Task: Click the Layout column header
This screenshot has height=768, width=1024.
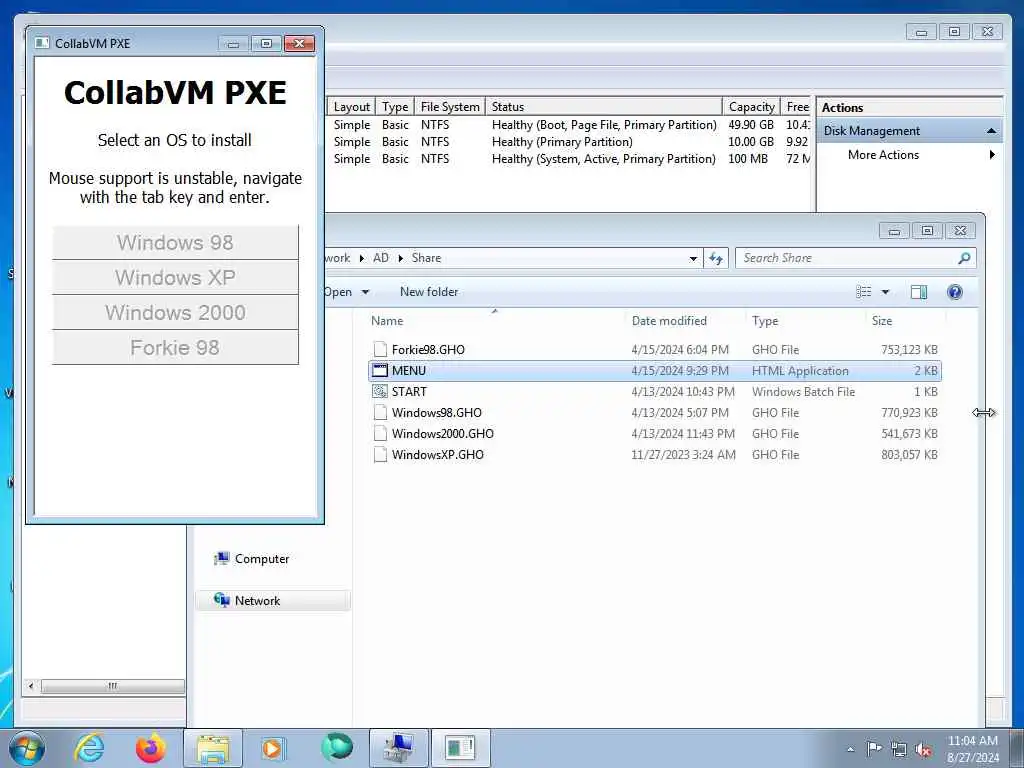Action: [351, 106]
